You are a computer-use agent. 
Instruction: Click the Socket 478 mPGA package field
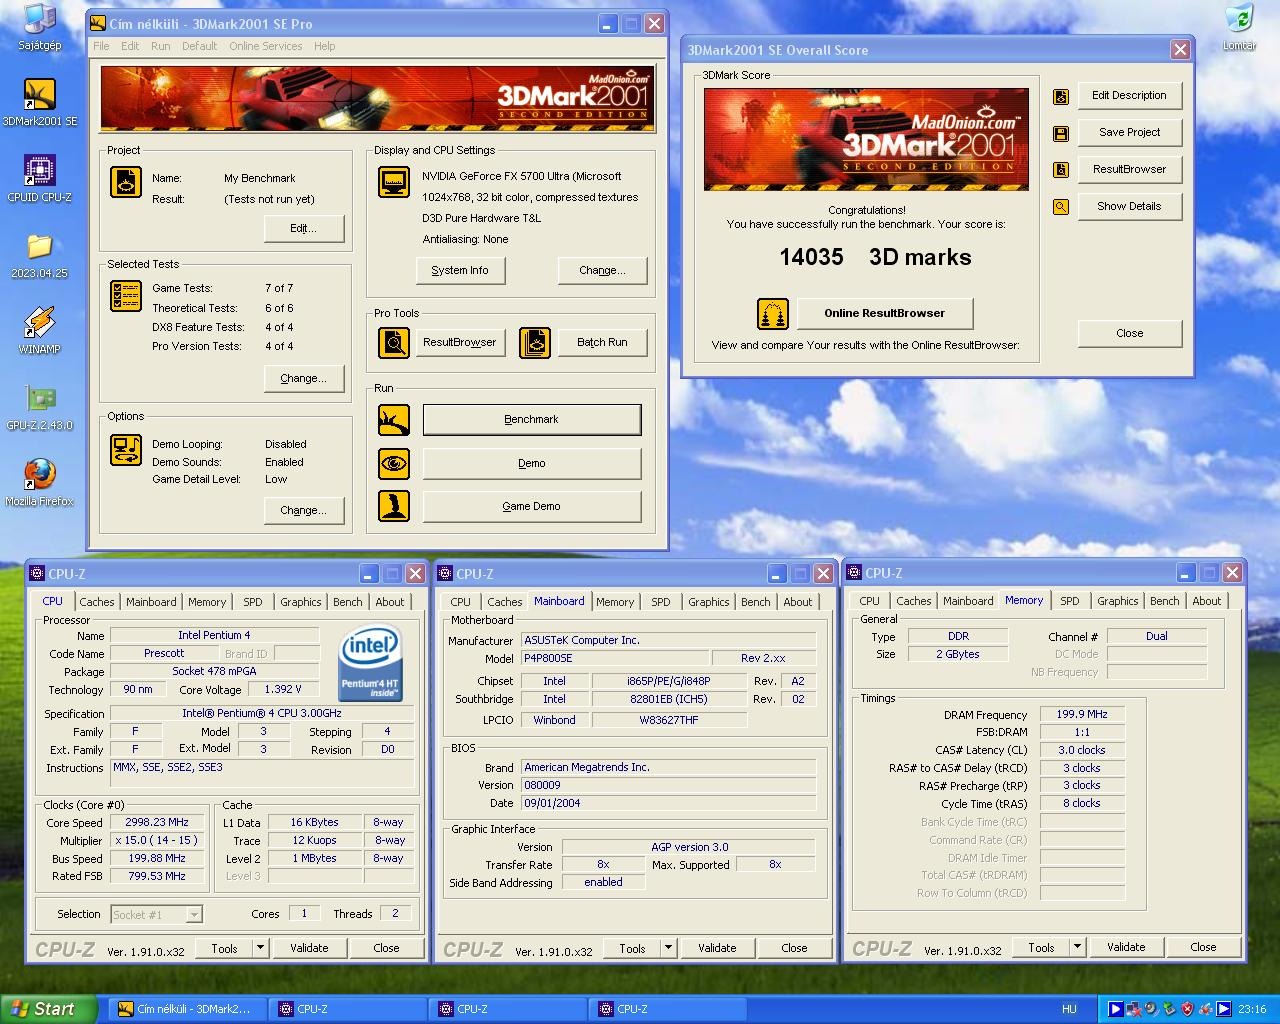pos(214,671)
